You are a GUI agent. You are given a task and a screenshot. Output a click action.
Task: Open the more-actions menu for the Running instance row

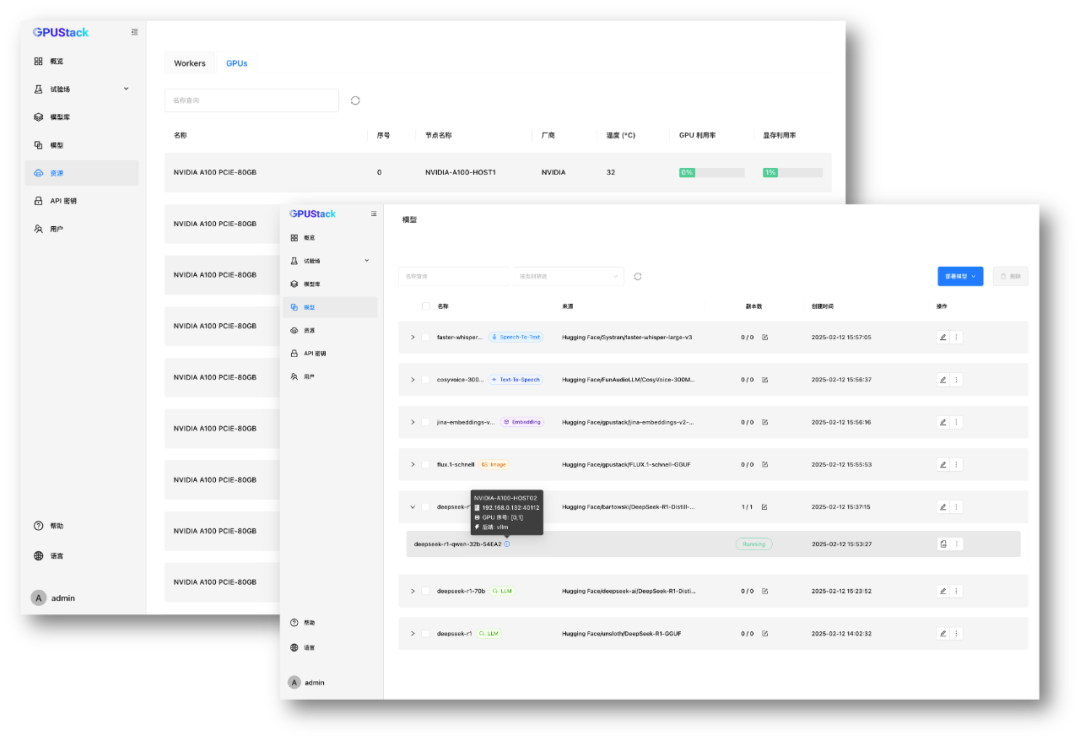click(956, 544)
